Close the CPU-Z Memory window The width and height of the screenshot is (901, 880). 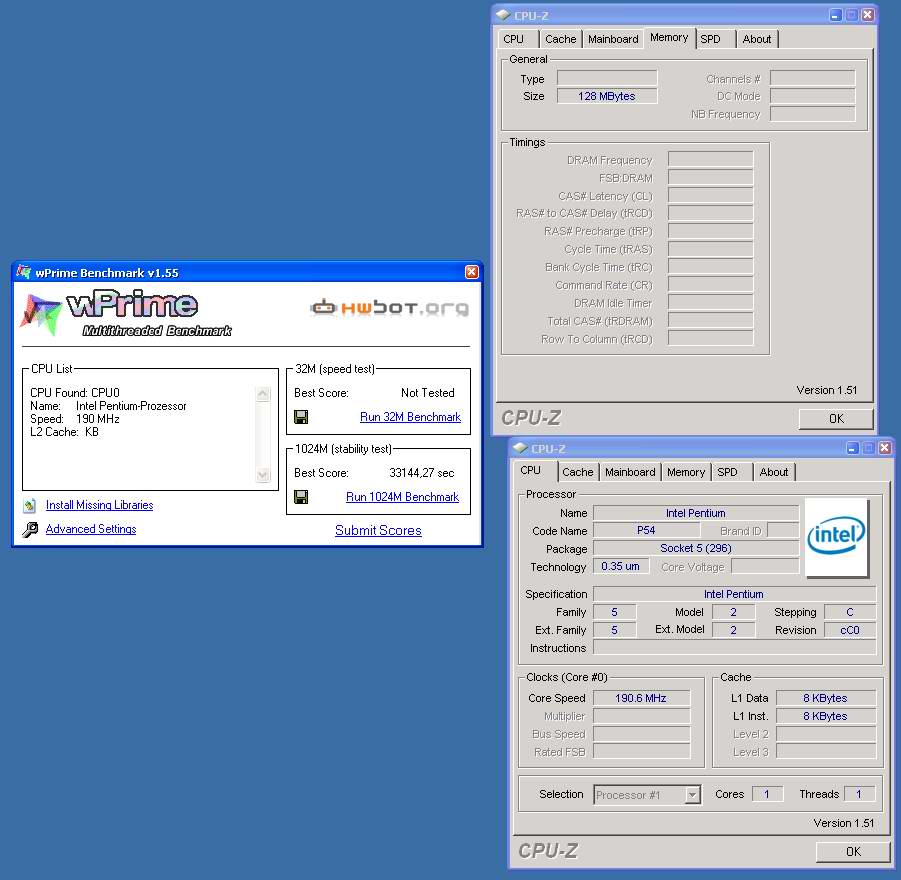pyautogui.click(x=868, y=16)
